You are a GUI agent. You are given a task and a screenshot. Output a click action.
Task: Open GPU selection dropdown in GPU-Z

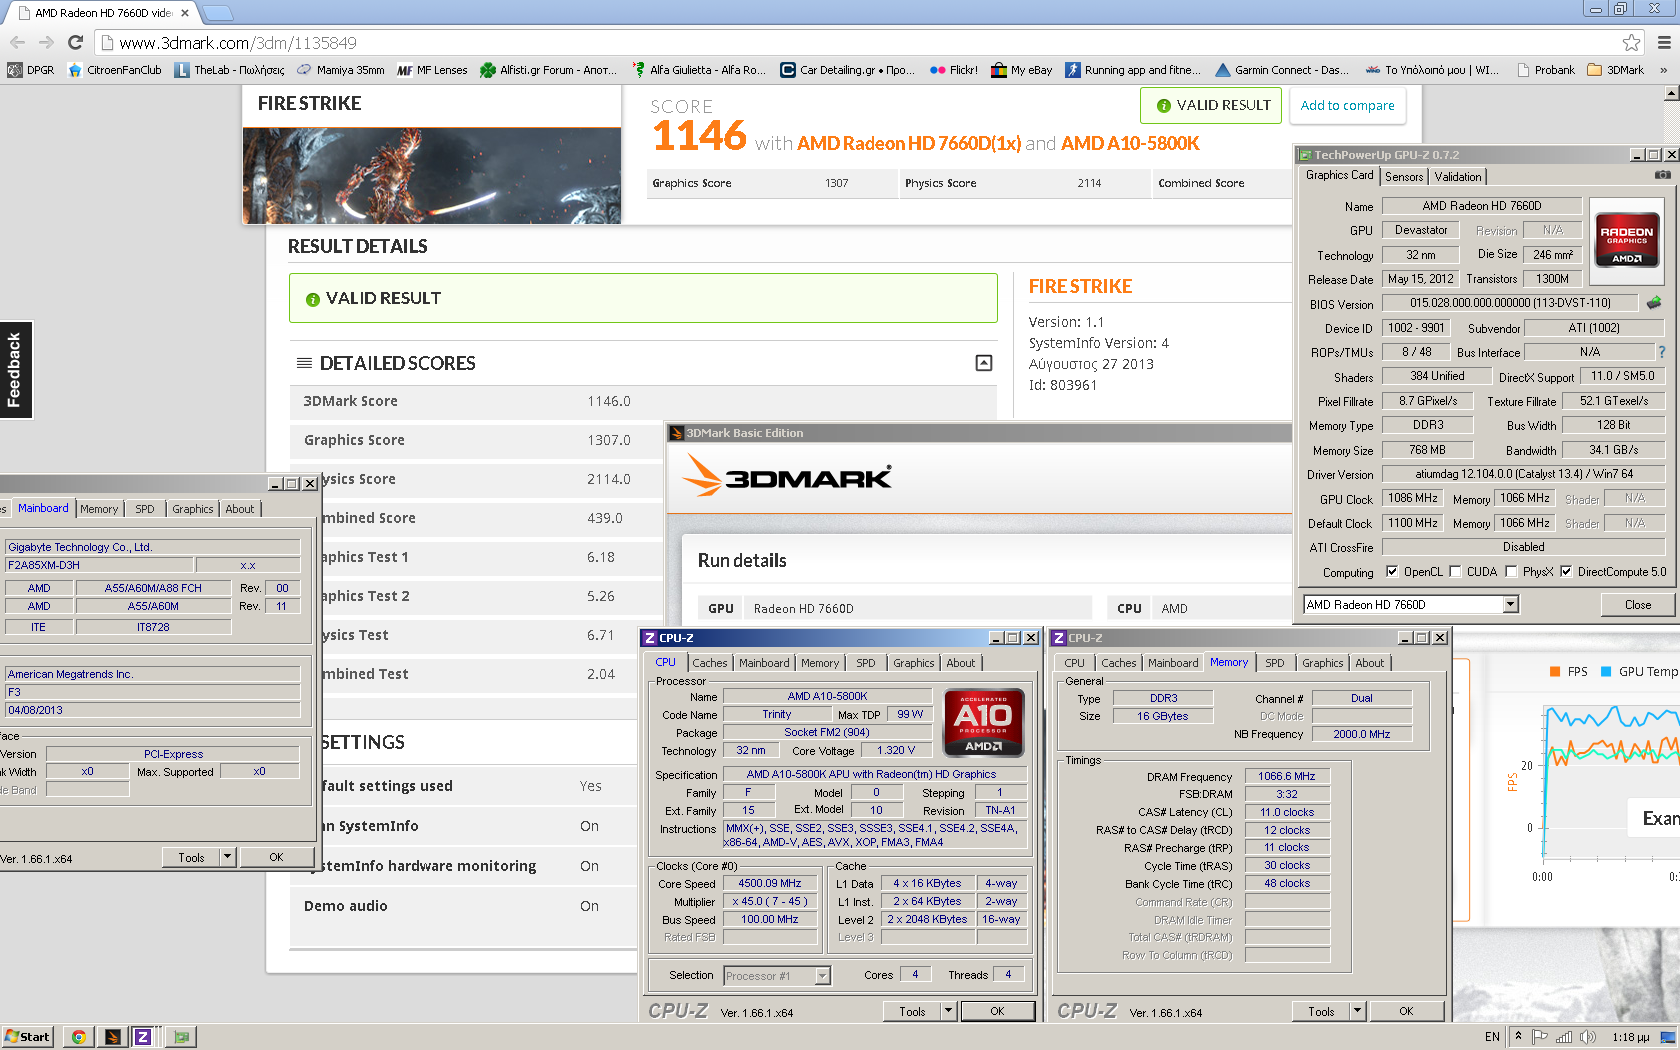[1511, 604]
